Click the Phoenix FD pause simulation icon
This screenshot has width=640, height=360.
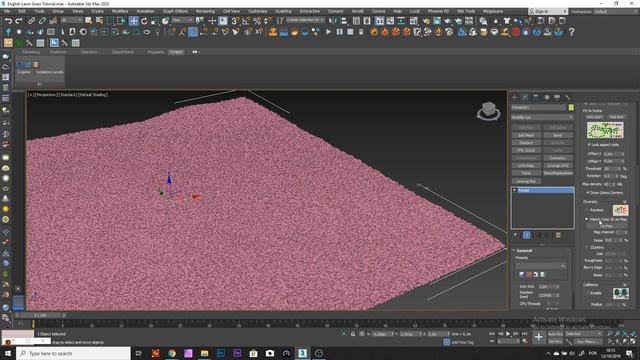340,32
